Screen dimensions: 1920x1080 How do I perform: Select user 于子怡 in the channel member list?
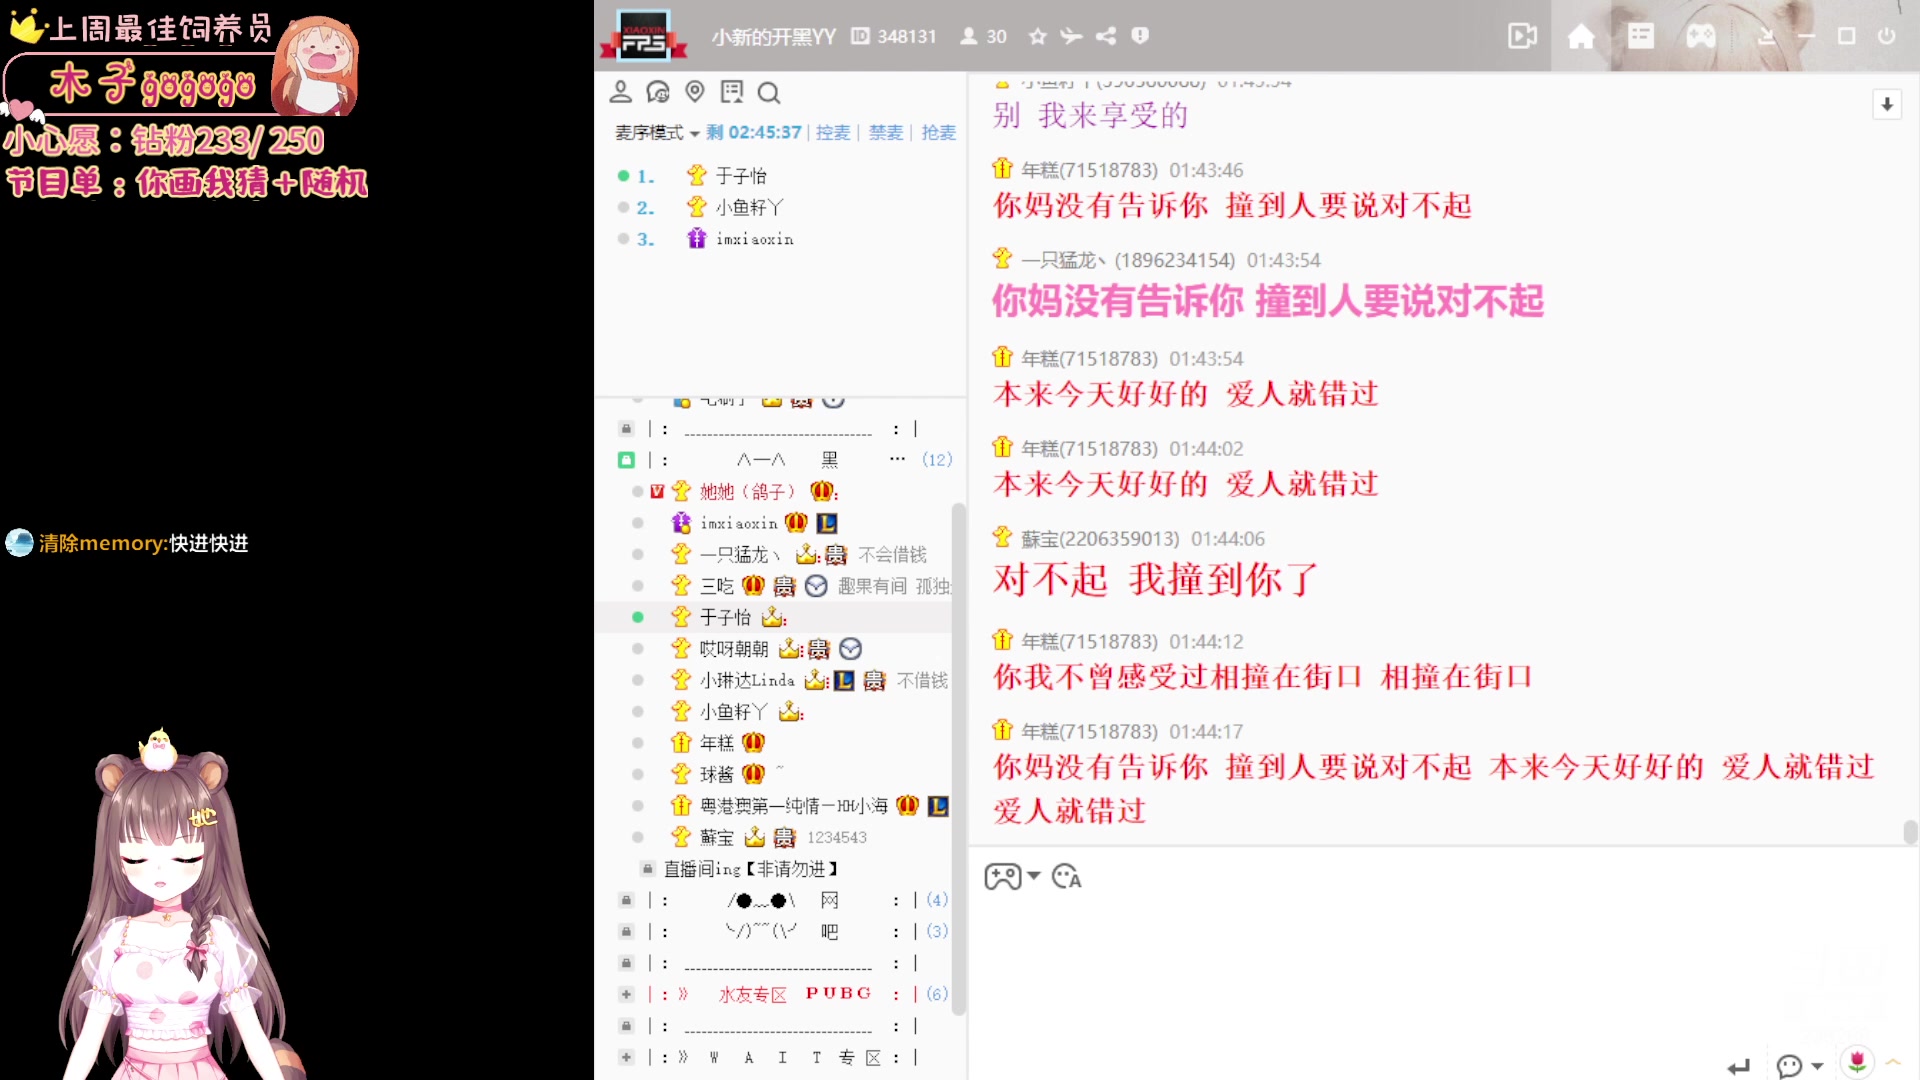pos(726,617)
